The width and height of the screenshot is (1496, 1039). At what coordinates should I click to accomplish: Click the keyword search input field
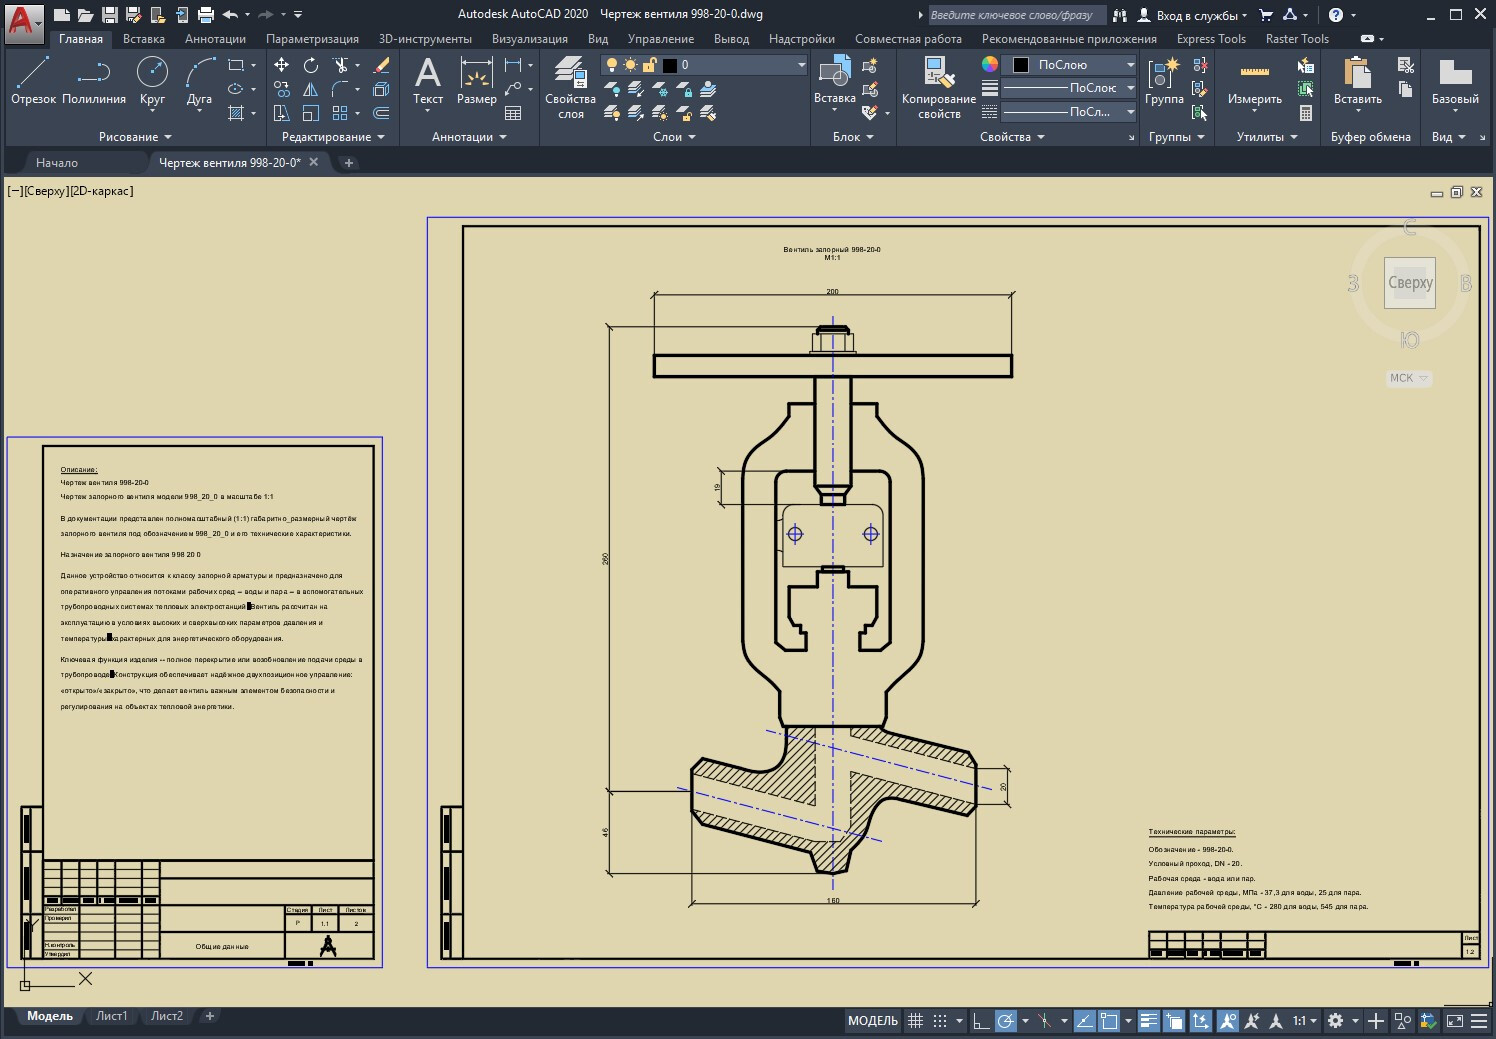click(x=1016, y=15)
